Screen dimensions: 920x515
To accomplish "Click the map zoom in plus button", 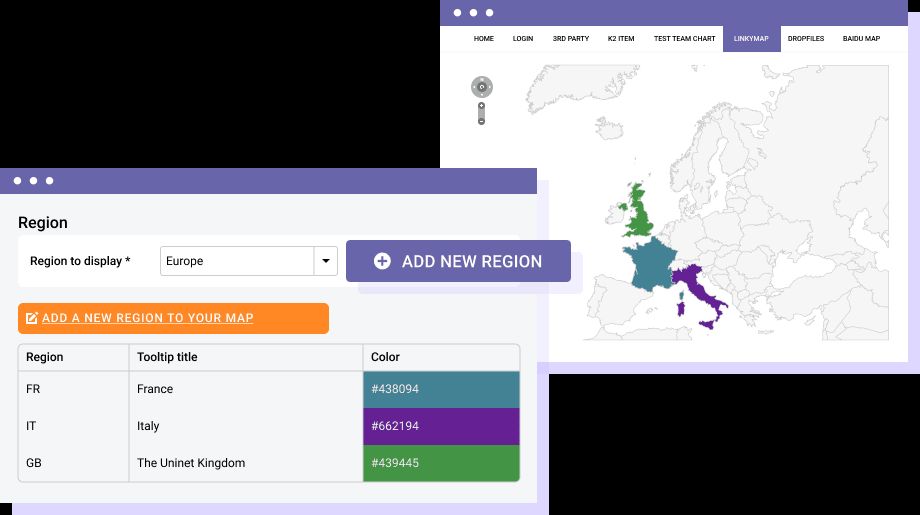I will click(481, 106).
